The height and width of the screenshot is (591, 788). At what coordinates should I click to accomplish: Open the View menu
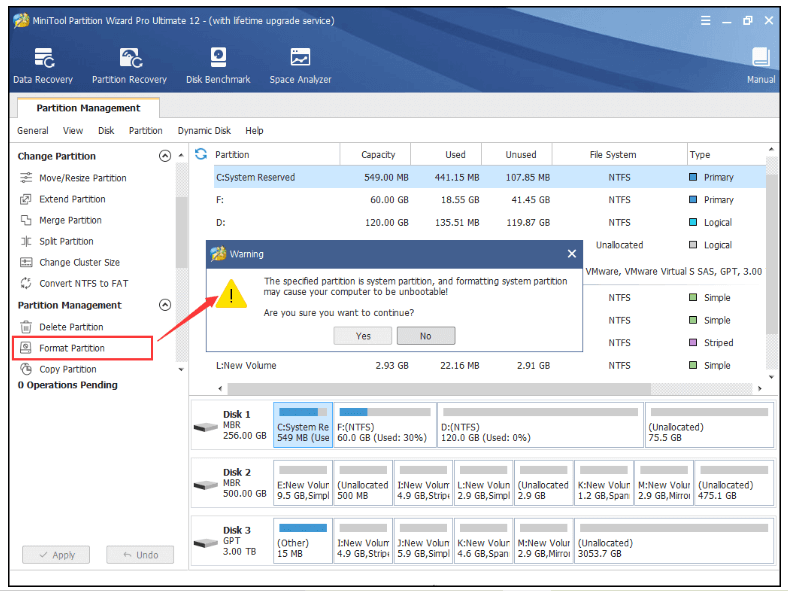[x=73, y=131]
